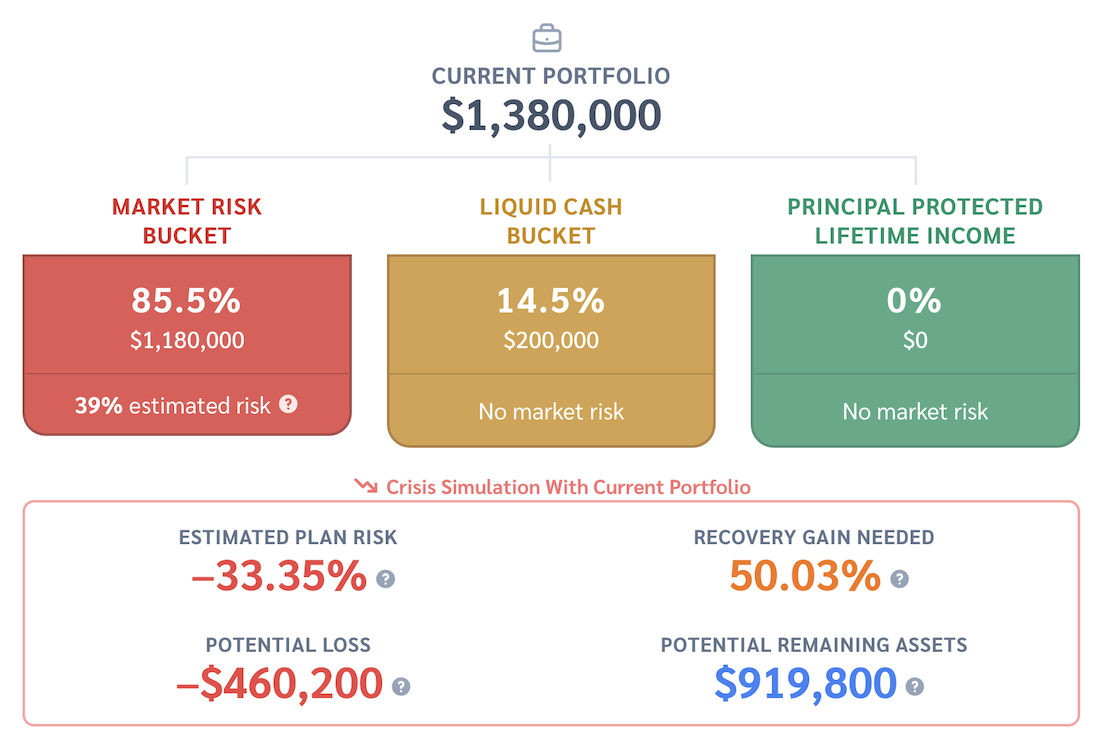This screenshot has height=749, width=1100.
Task: Click the Market Risk Bucket heading
Action: (187, 221)
